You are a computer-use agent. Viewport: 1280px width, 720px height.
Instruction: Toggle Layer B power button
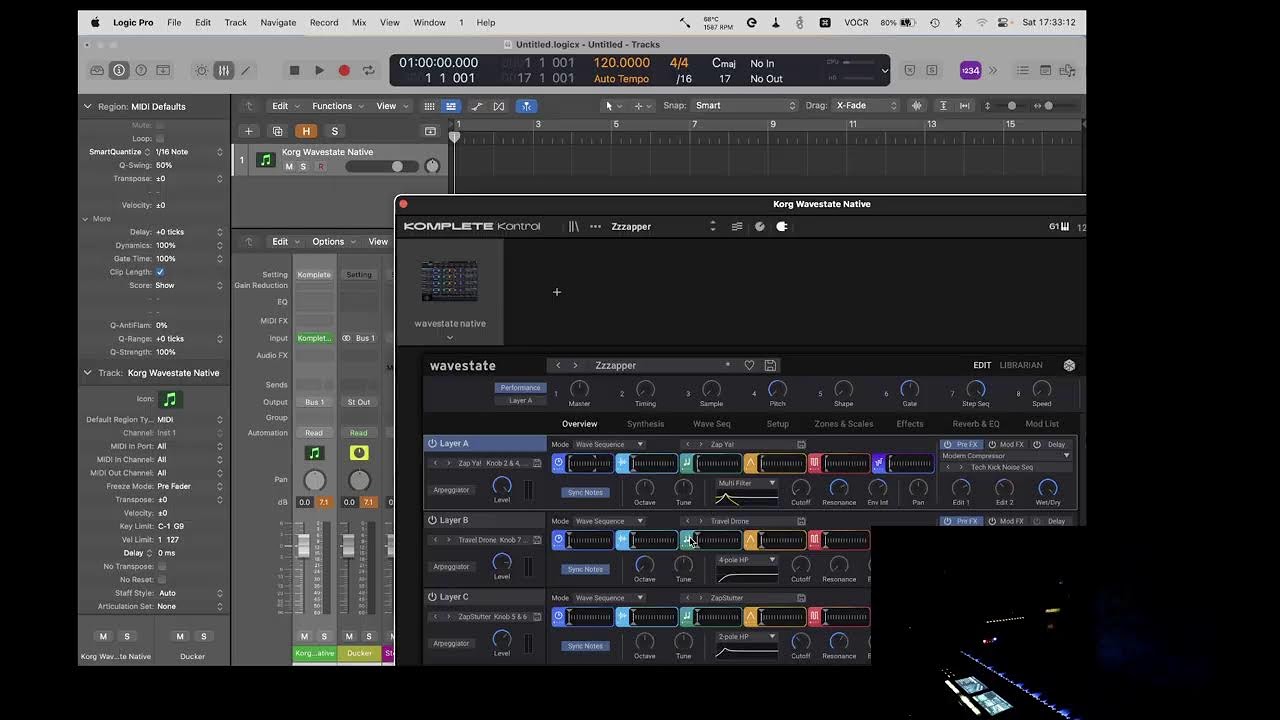(x=432, y=520)
